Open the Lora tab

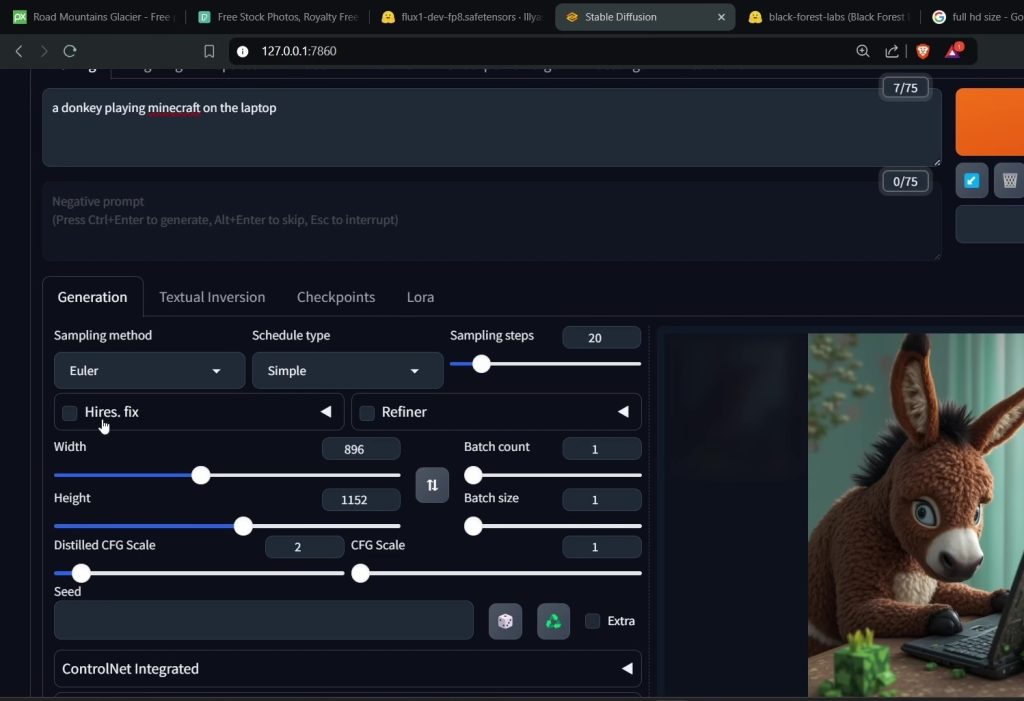(x=420, y=297)
